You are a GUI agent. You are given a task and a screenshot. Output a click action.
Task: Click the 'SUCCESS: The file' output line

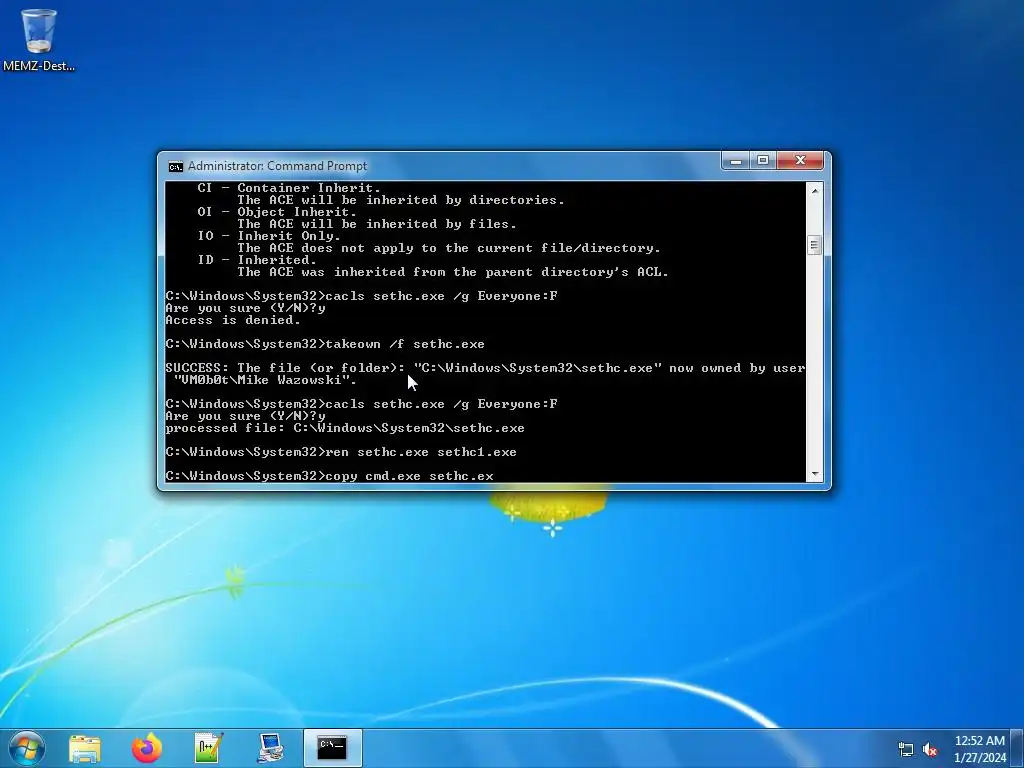[485, 368]
